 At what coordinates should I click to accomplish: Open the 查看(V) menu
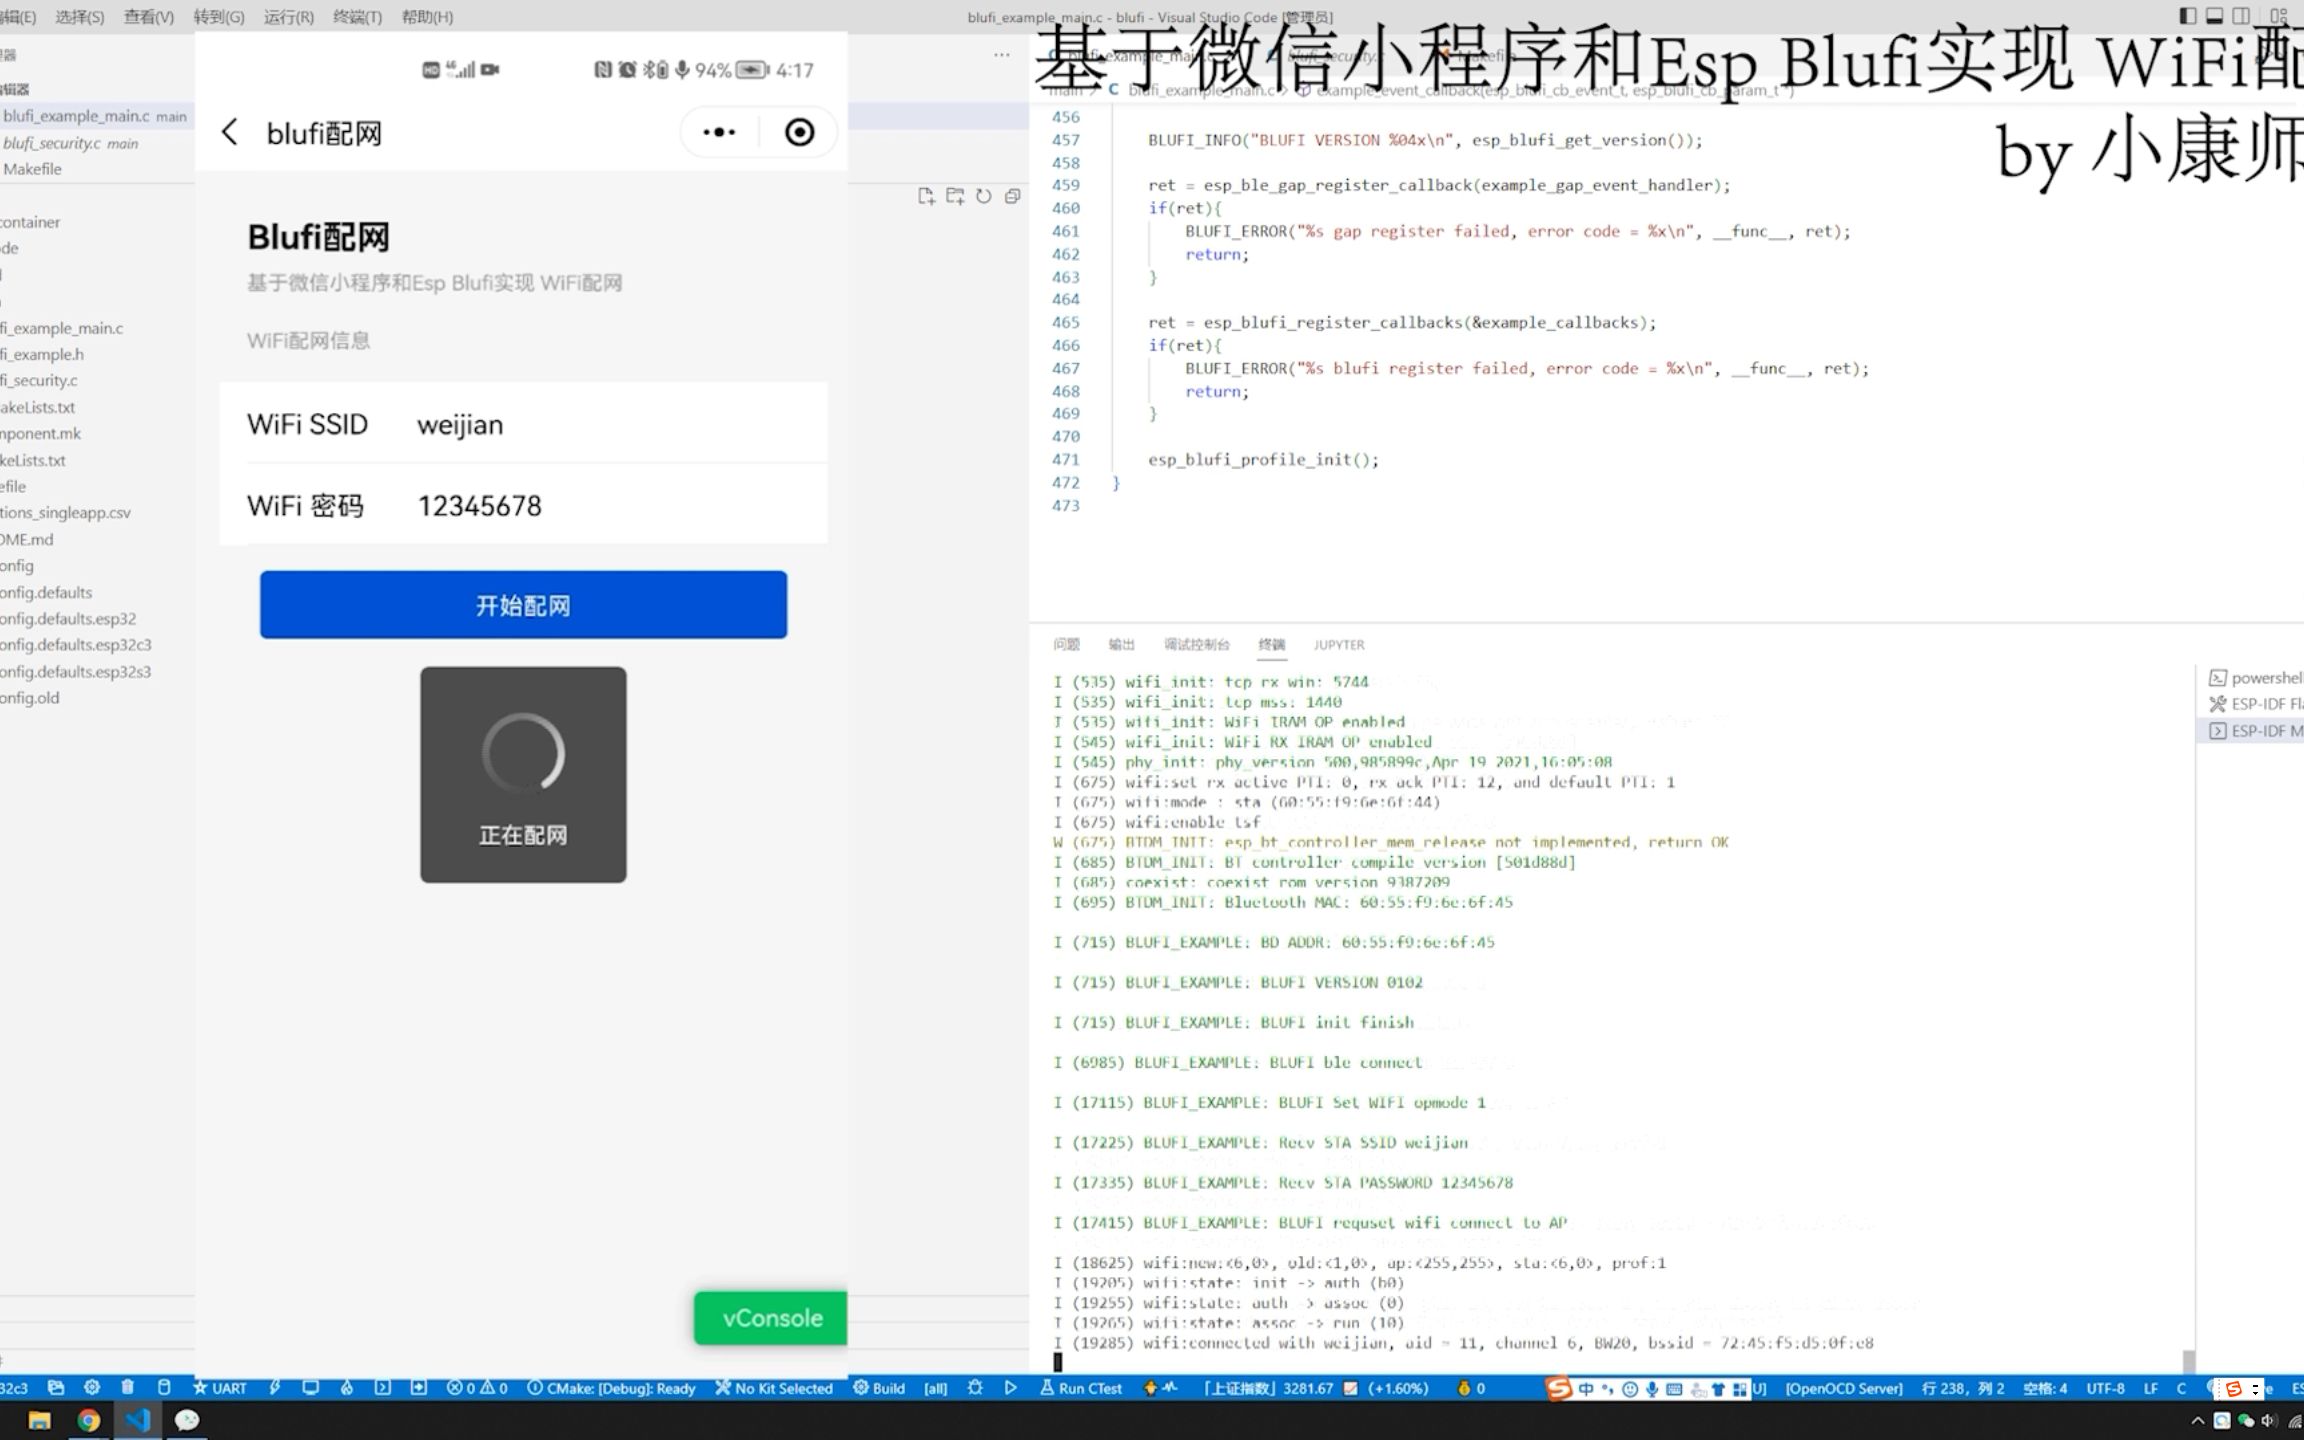(x=149, y=16)
